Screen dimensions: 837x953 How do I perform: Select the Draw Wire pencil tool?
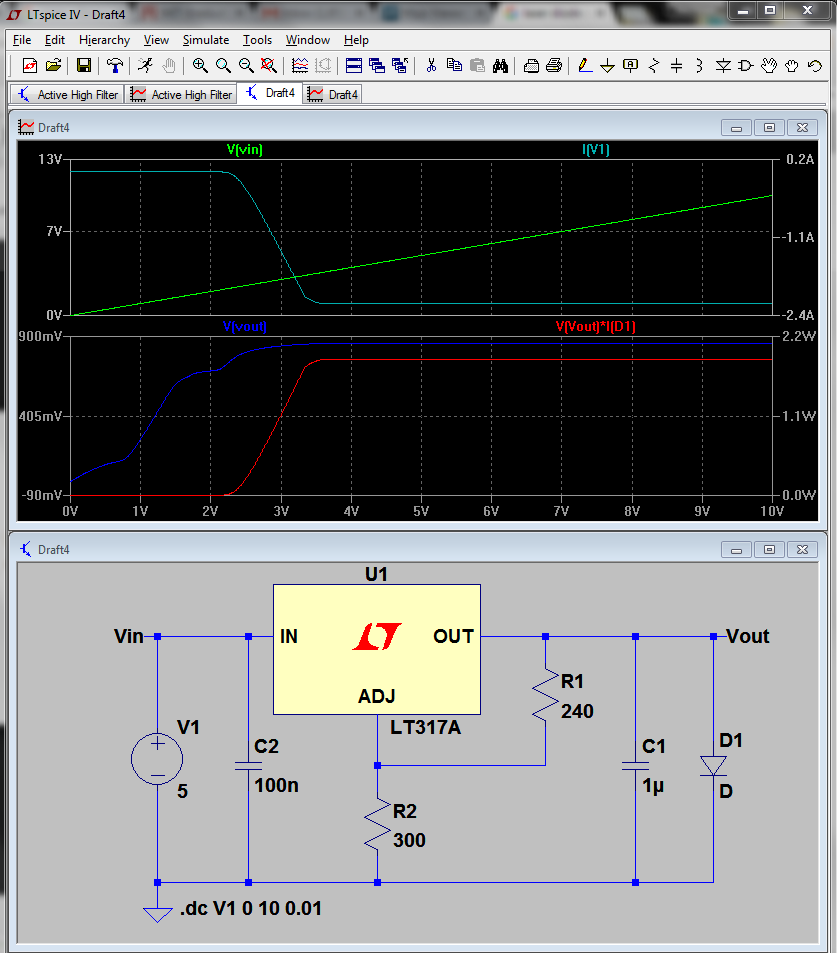coord(585,65)
